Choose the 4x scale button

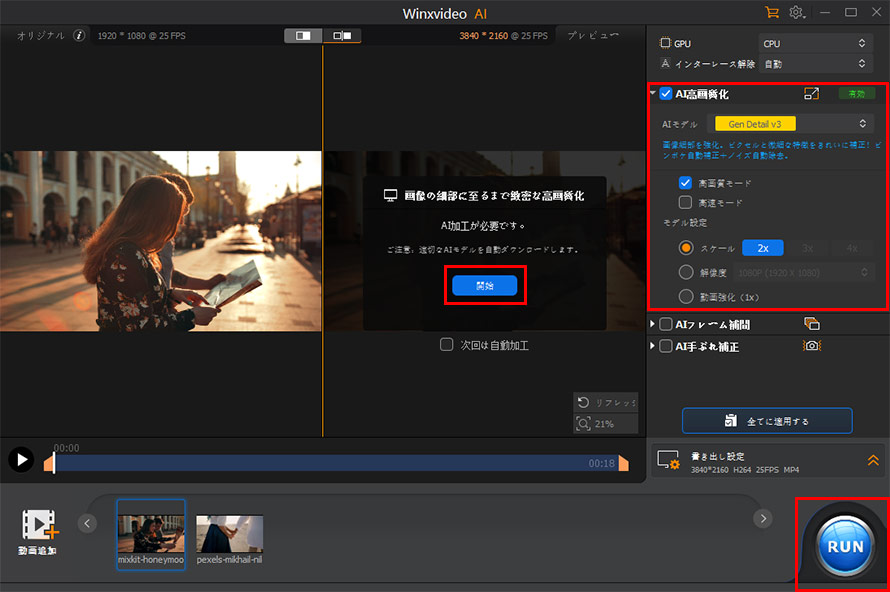pos(852,248)
